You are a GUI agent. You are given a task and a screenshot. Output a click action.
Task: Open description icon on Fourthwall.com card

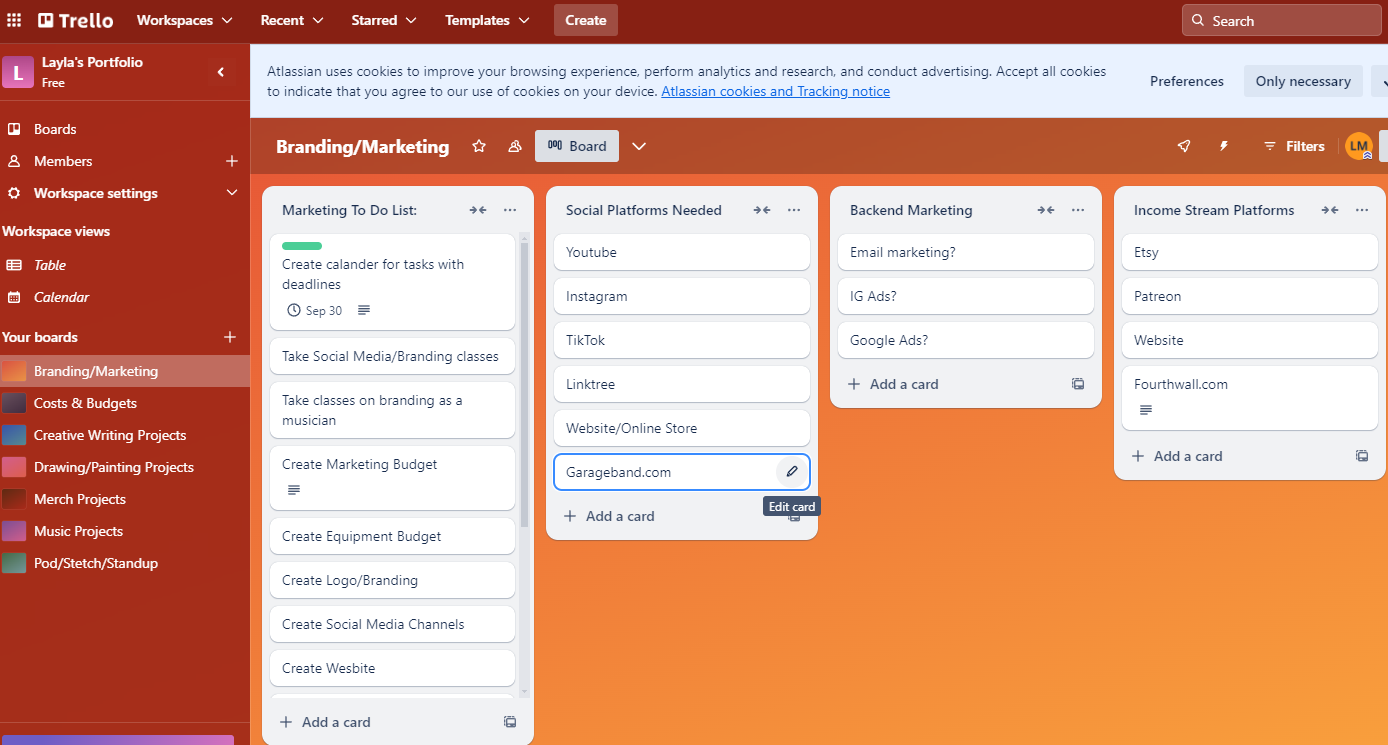(1146, 410)
